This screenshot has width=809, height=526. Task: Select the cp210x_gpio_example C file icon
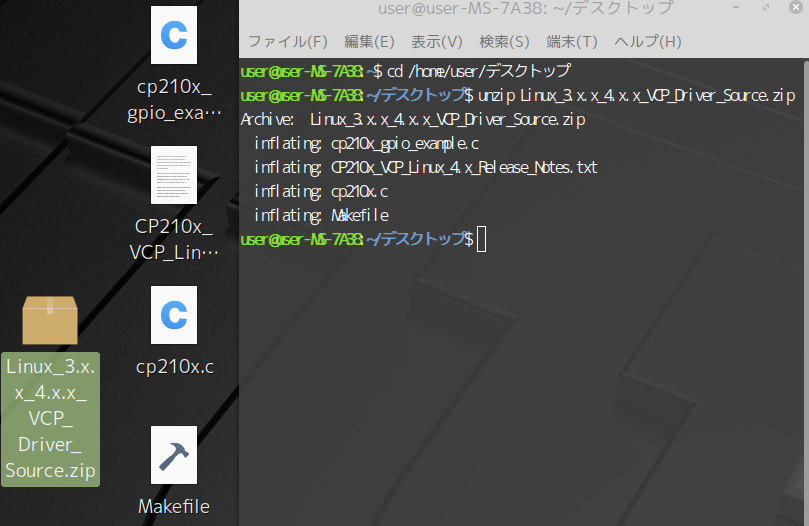(174, 35)
